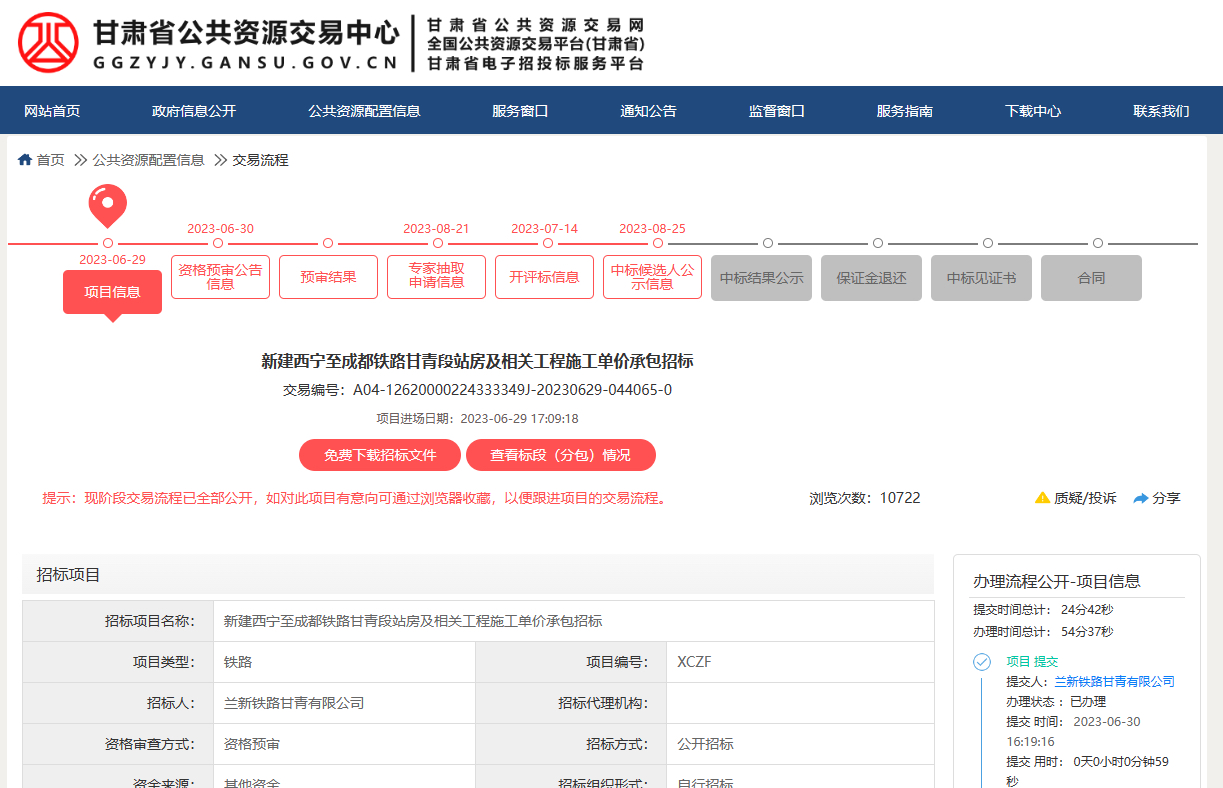Click 公共资源配置信息 breadcrumb link

[x=148, y=160]
